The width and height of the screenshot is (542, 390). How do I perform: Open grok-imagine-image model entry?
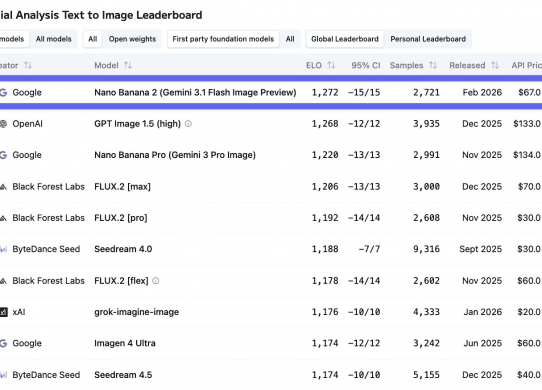click(x=137, y=312)
